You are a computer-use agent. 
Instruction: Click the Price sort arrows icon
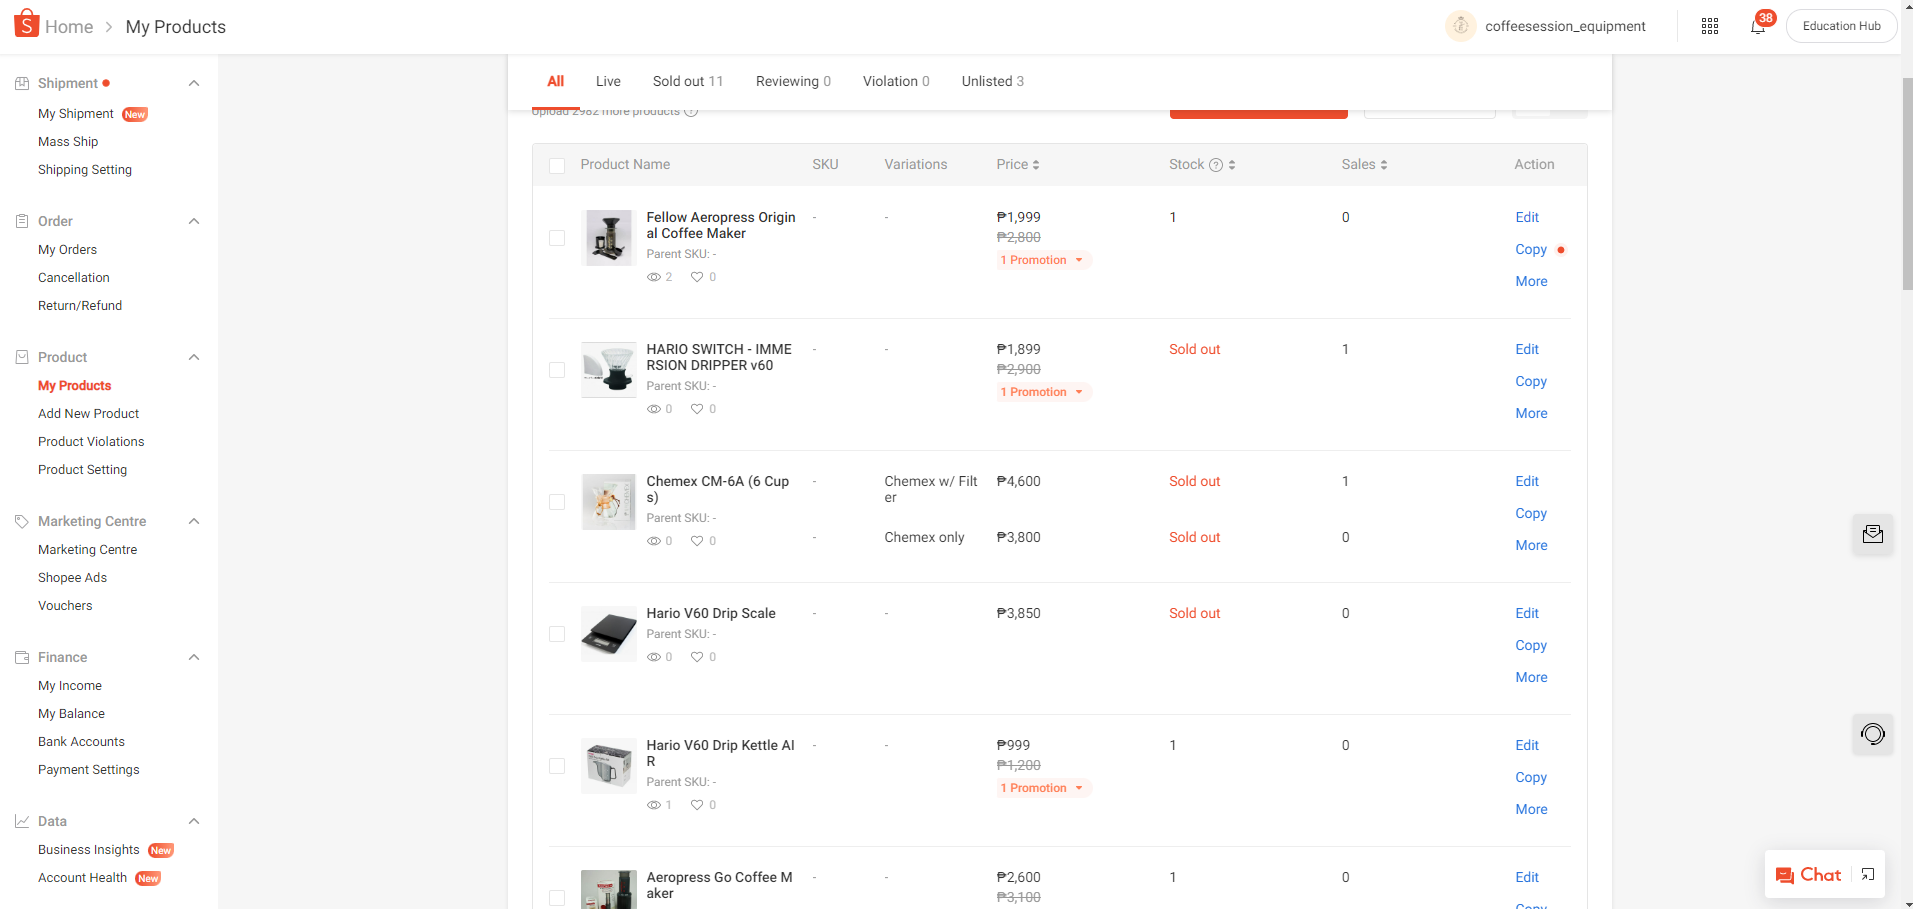(1036, 165)
